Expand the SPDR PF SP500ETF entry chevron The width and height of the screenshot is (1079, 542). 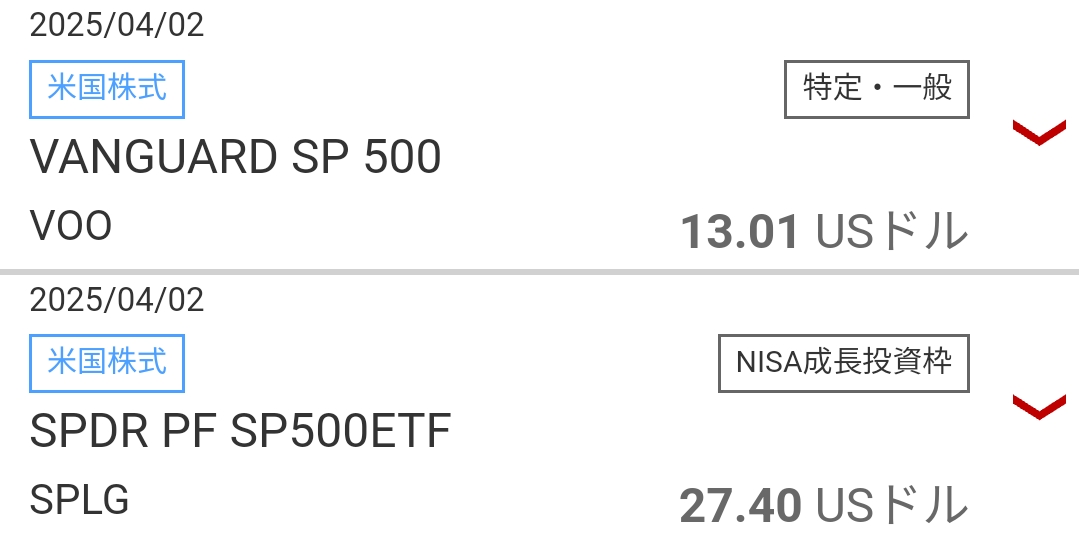[1039, 406]
